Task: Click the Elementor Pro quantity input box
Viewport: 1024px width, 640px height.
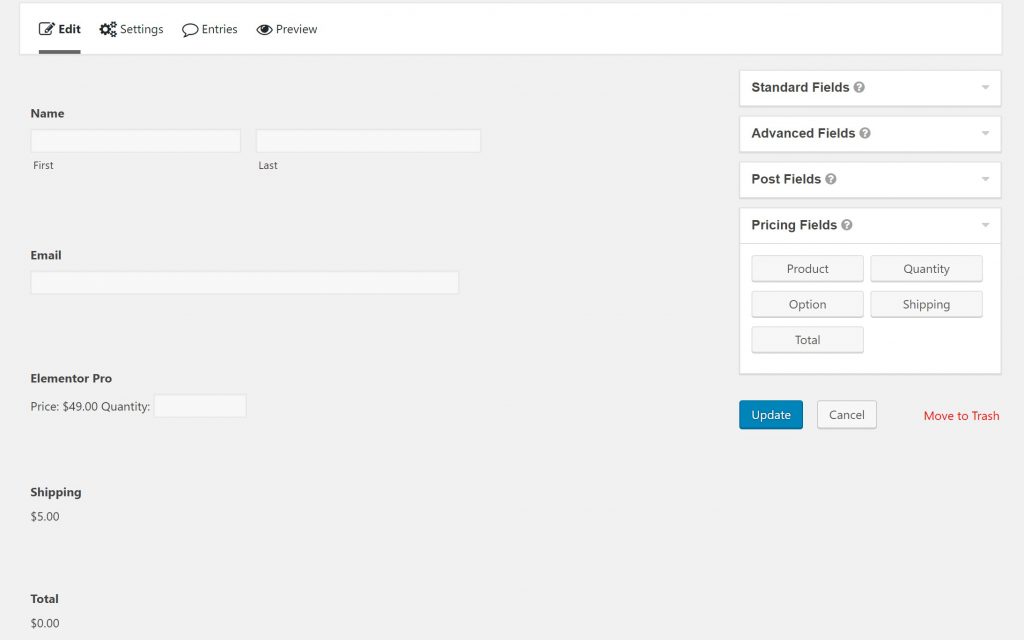Action: (200, 406)
